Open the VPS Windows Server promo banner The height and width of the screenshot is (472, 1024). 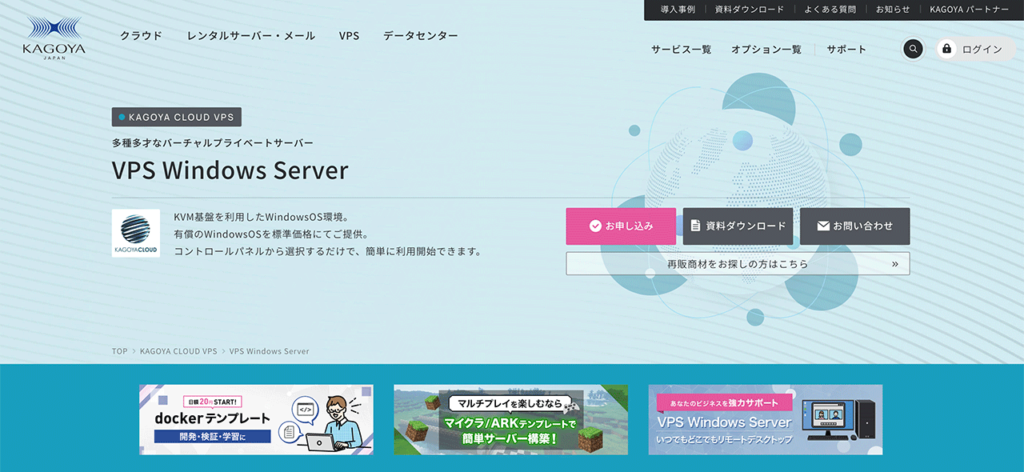pos(765,419)
